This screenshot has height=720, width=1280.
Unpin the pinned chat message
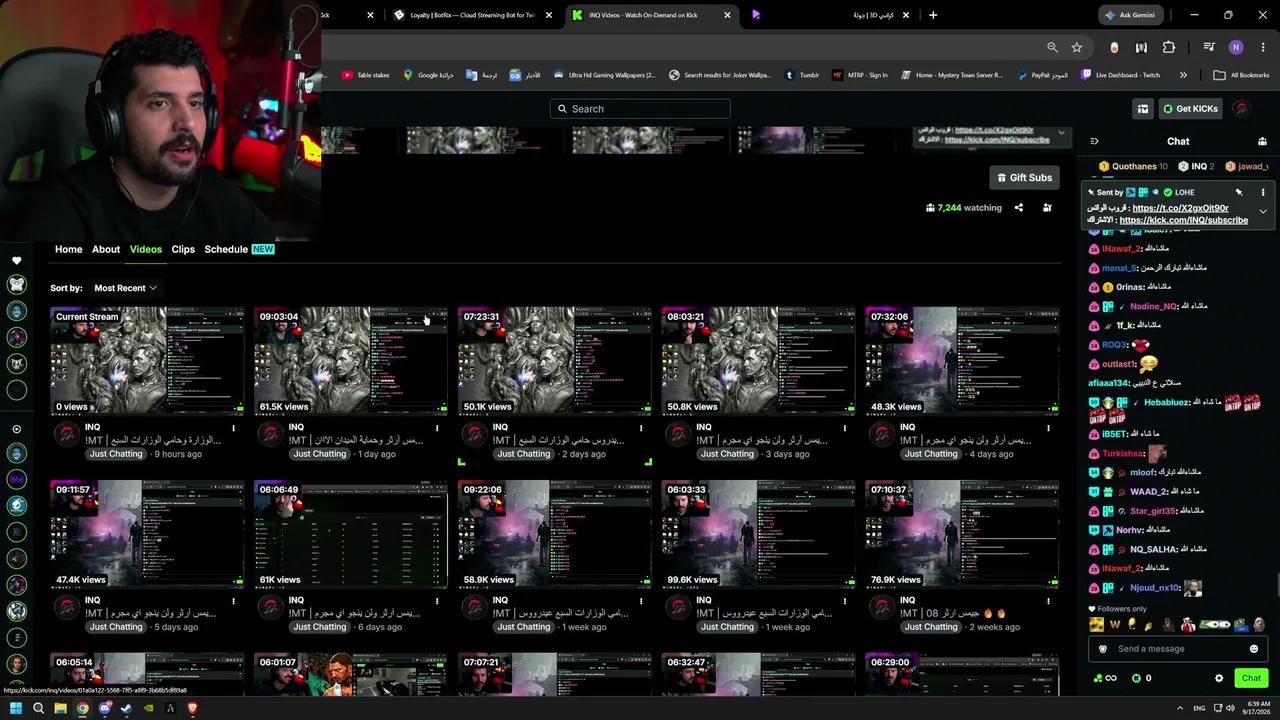(x=1238, y=192)
